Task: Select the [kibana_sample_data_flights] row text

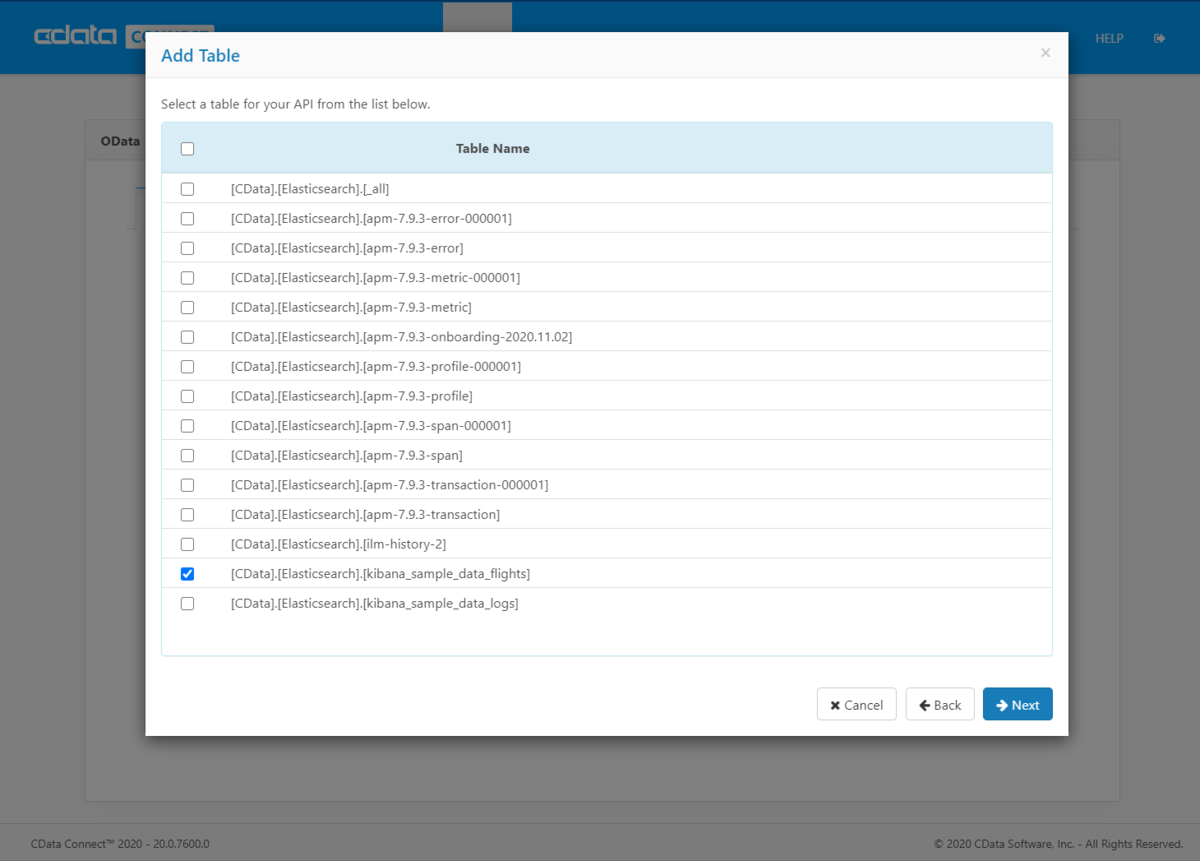Action: click(380, 574)
